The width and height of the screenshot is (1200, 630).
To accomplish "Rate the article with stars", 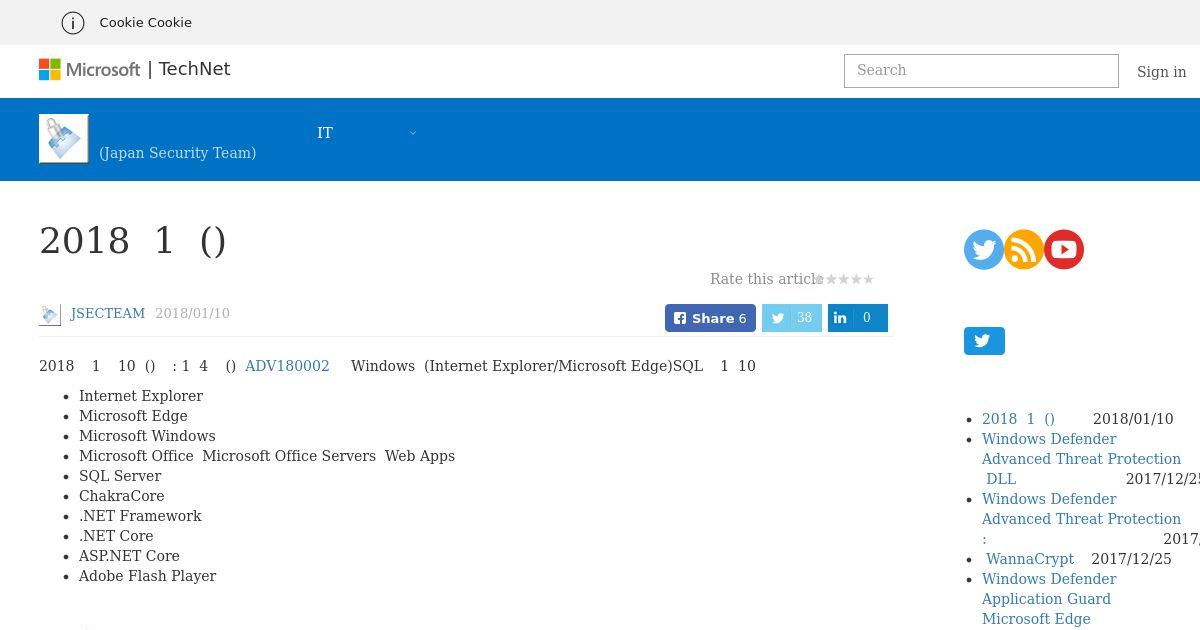I will tap(844, 279).
